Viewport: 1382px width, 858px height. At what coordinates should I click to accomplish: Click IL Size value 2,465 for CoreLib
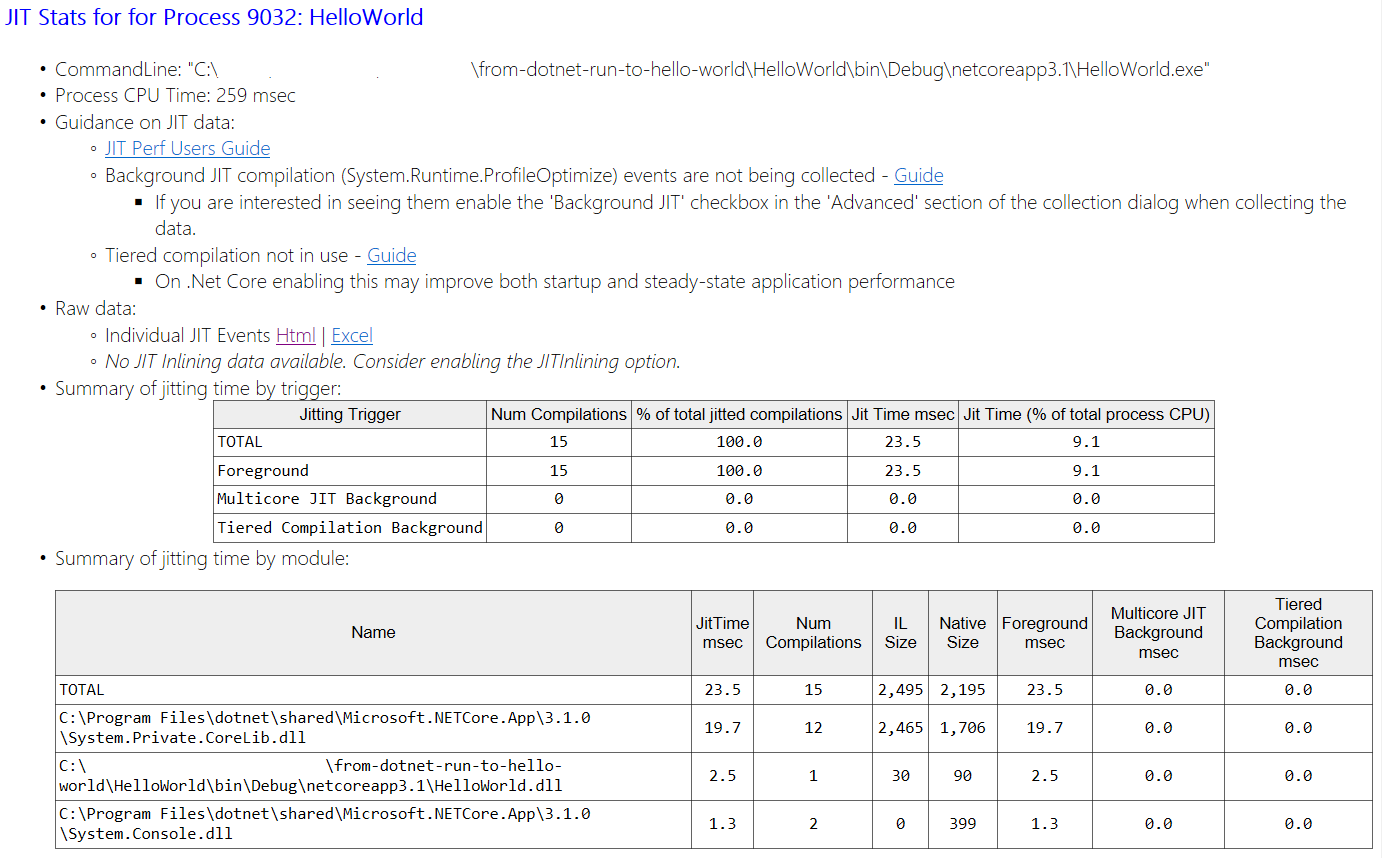900,728
